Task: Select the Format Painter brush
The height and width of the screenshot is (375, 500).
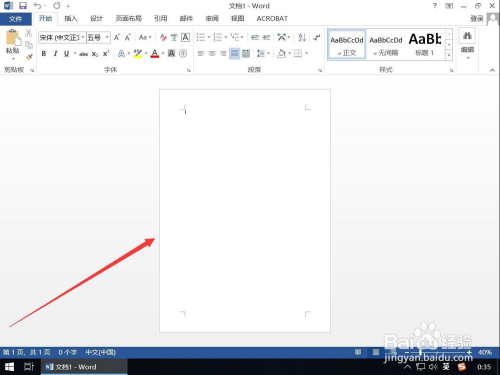Action: [x=29, y=57]
